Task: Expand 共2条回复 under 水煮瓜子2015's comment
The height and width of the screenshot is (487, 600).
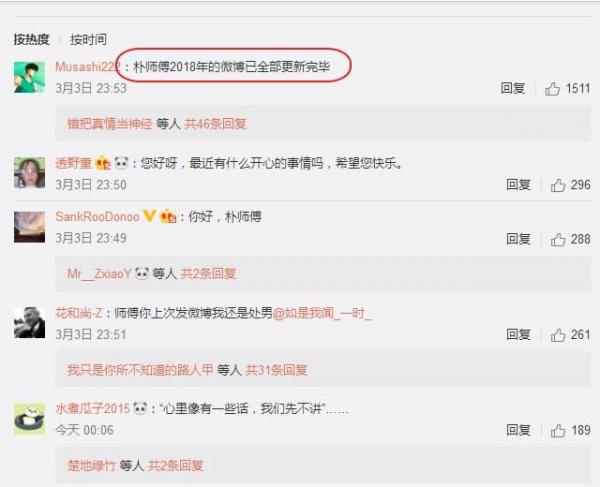Action: tap(176, 466)
